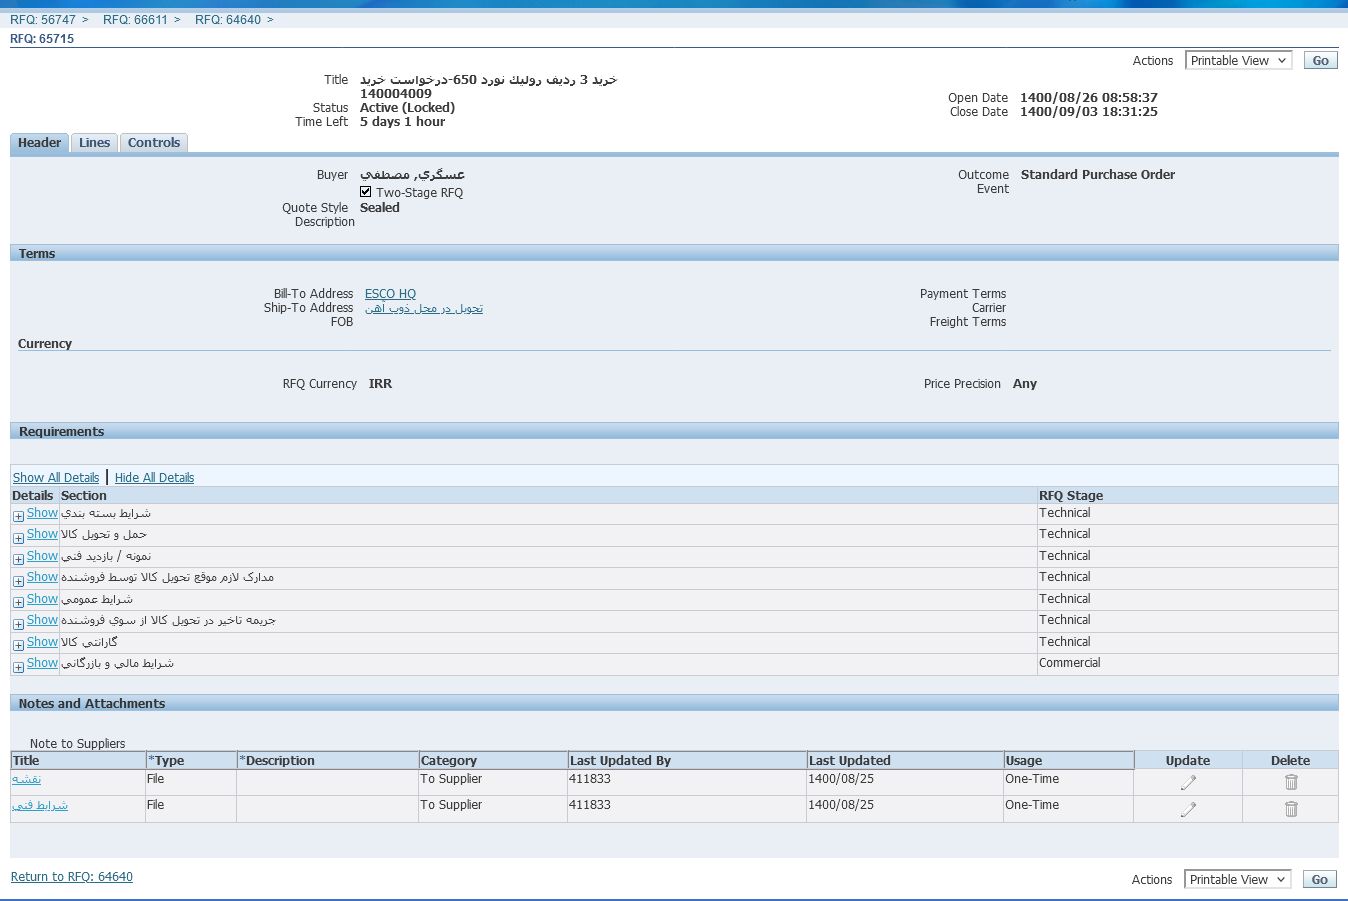Click the Active (Locked) status text
The image size is (1348, 901).
point(408,108)
